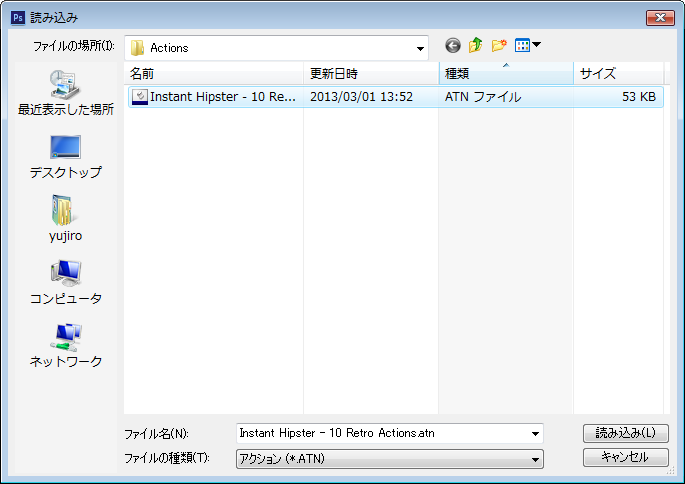
Task: Click the date 2013/03/01 13:52
Action: coord(361,97)
